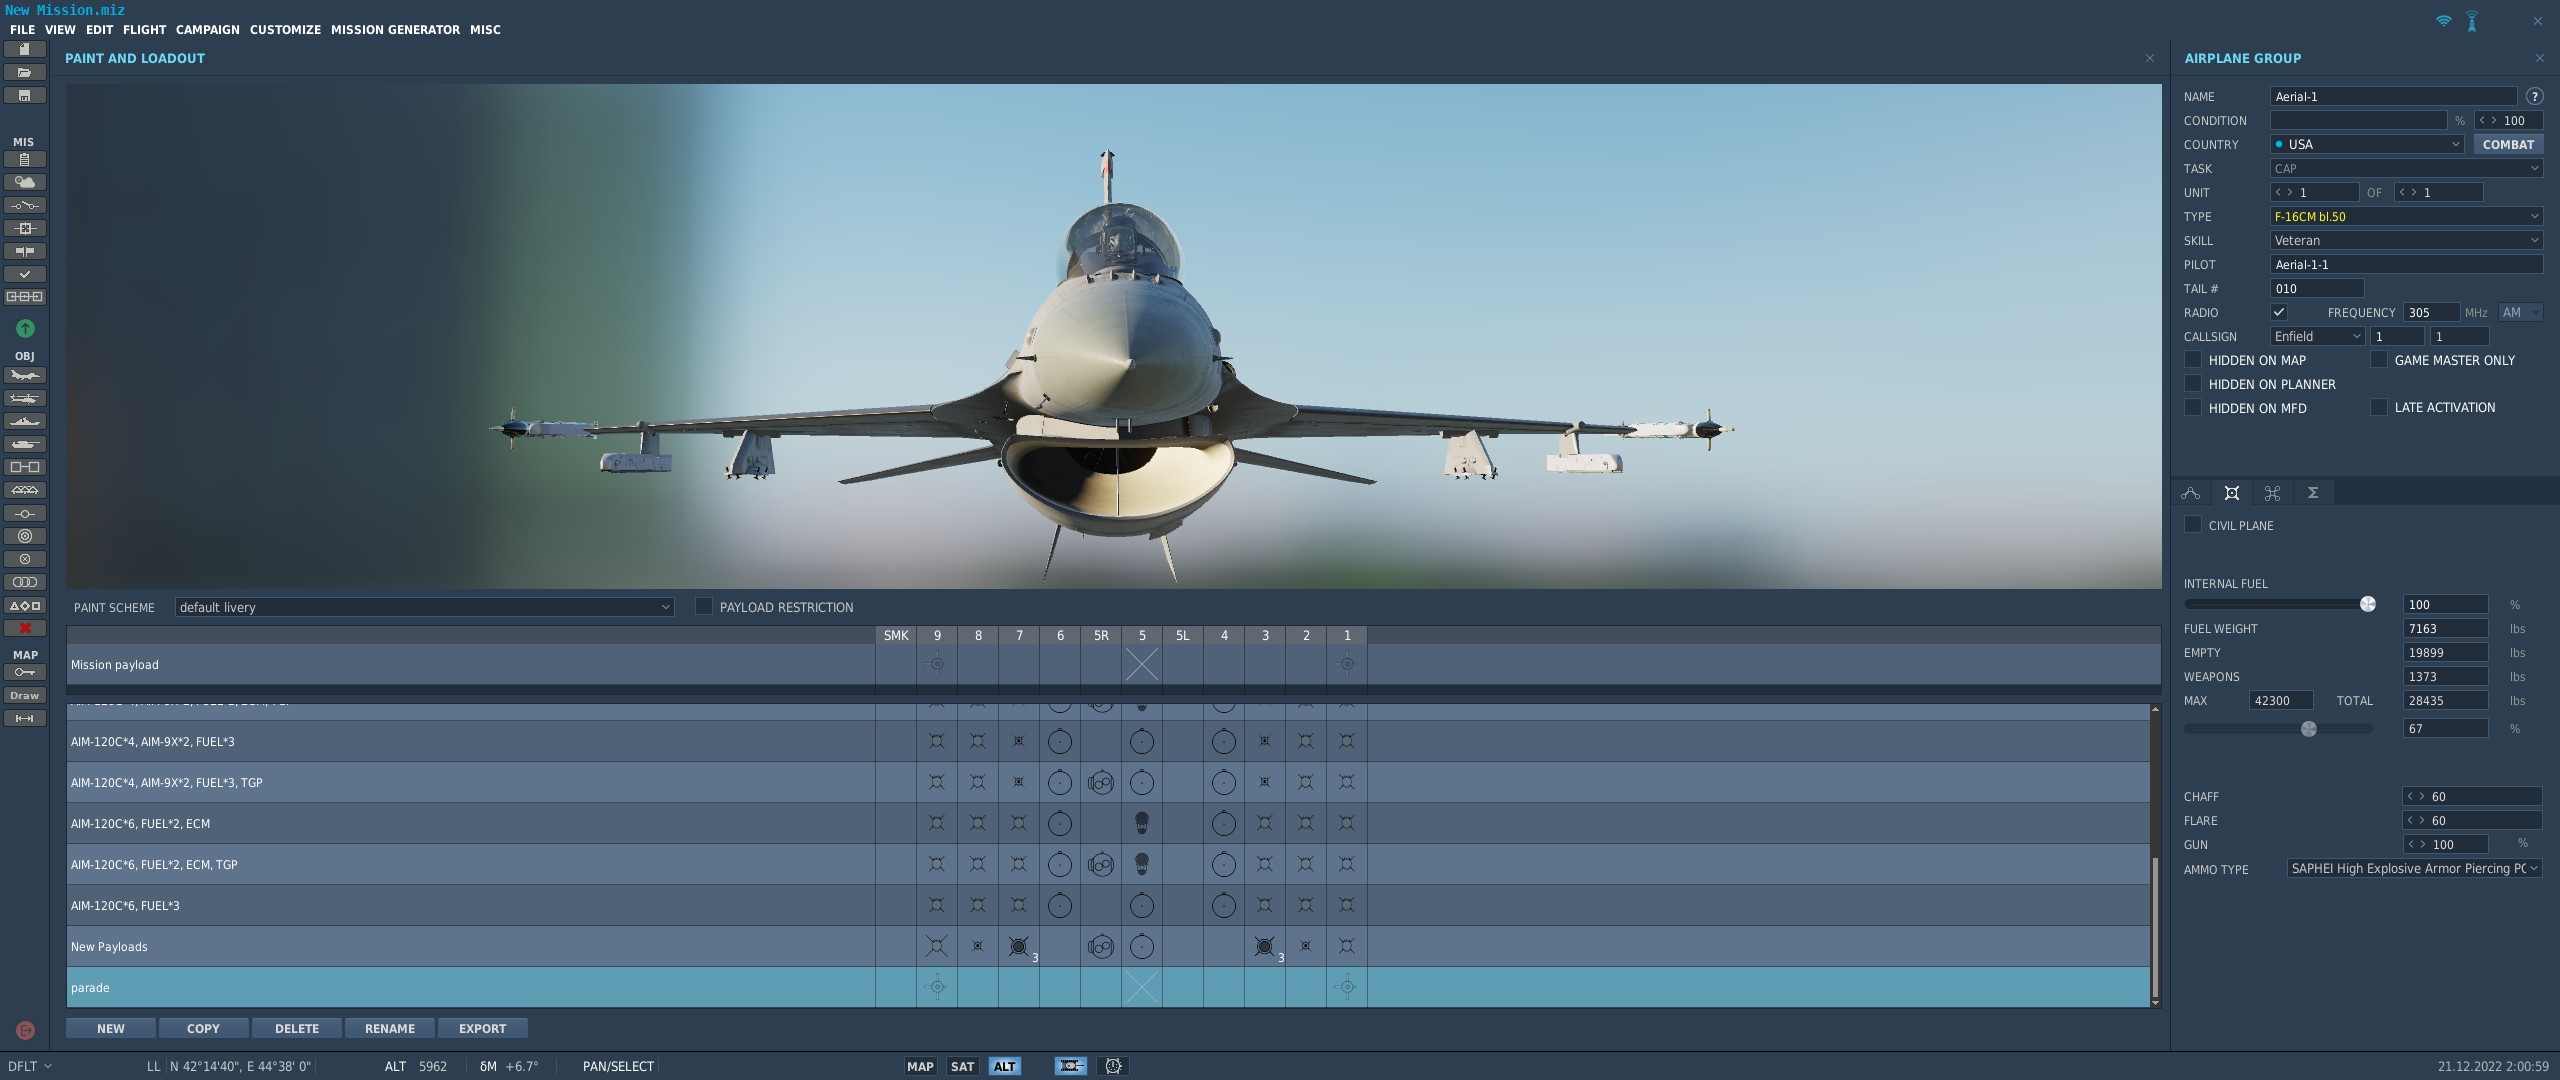Click the green fly mission arrow icon
Viewport: 2560px width, 1080px height.
click(25, 328)
